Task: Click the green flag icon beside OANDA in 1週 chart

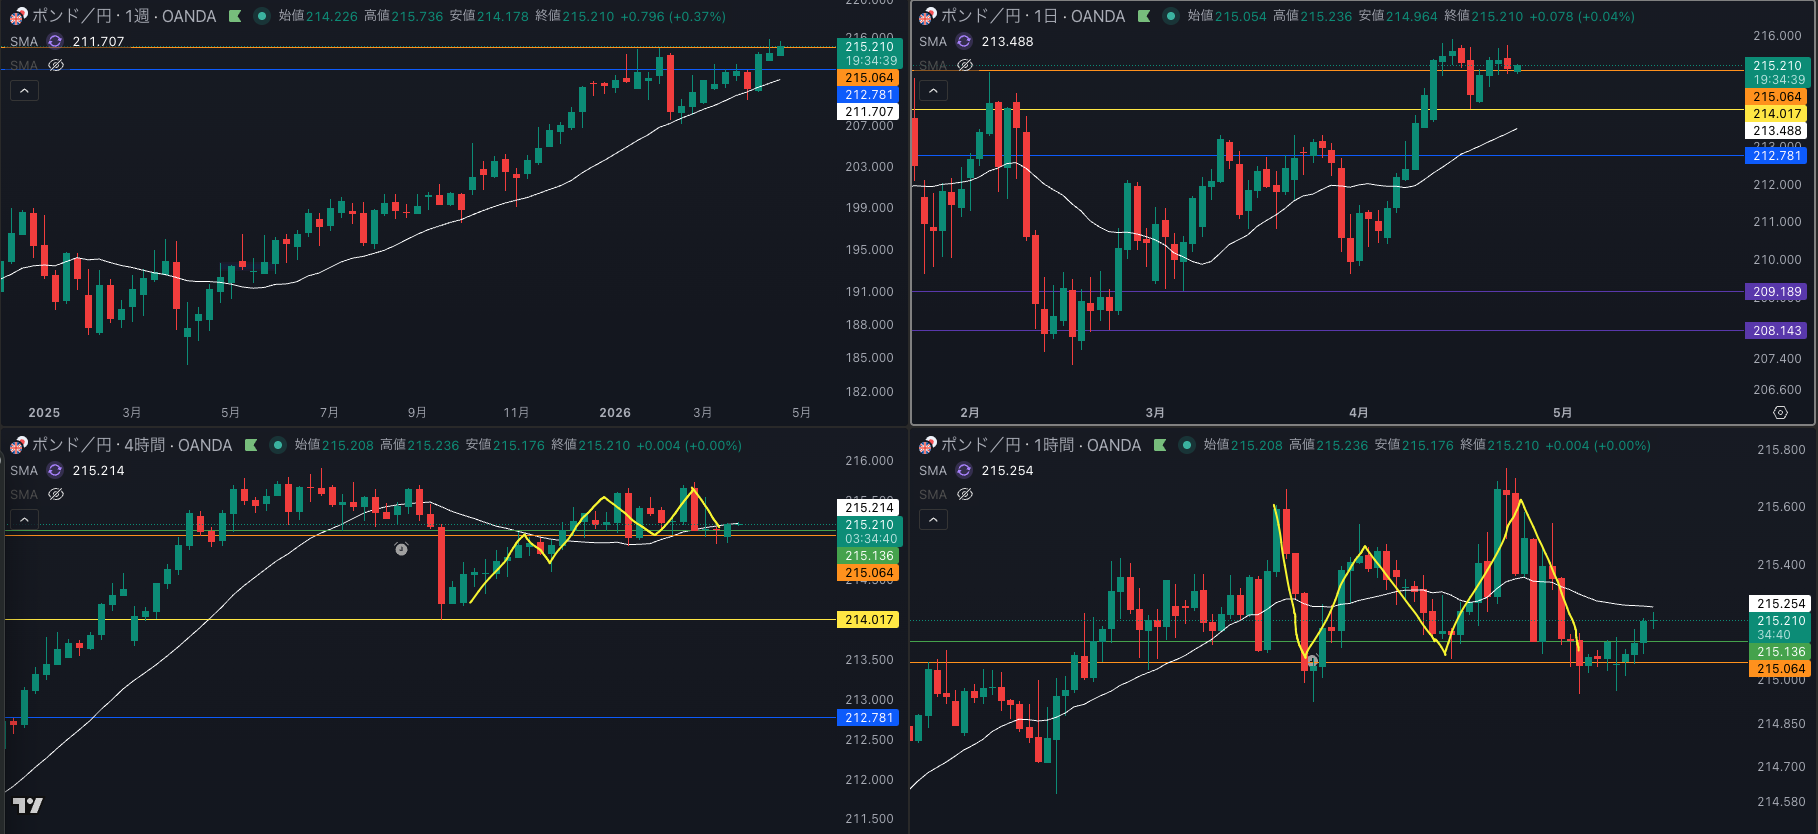Action: pos(235,16)
